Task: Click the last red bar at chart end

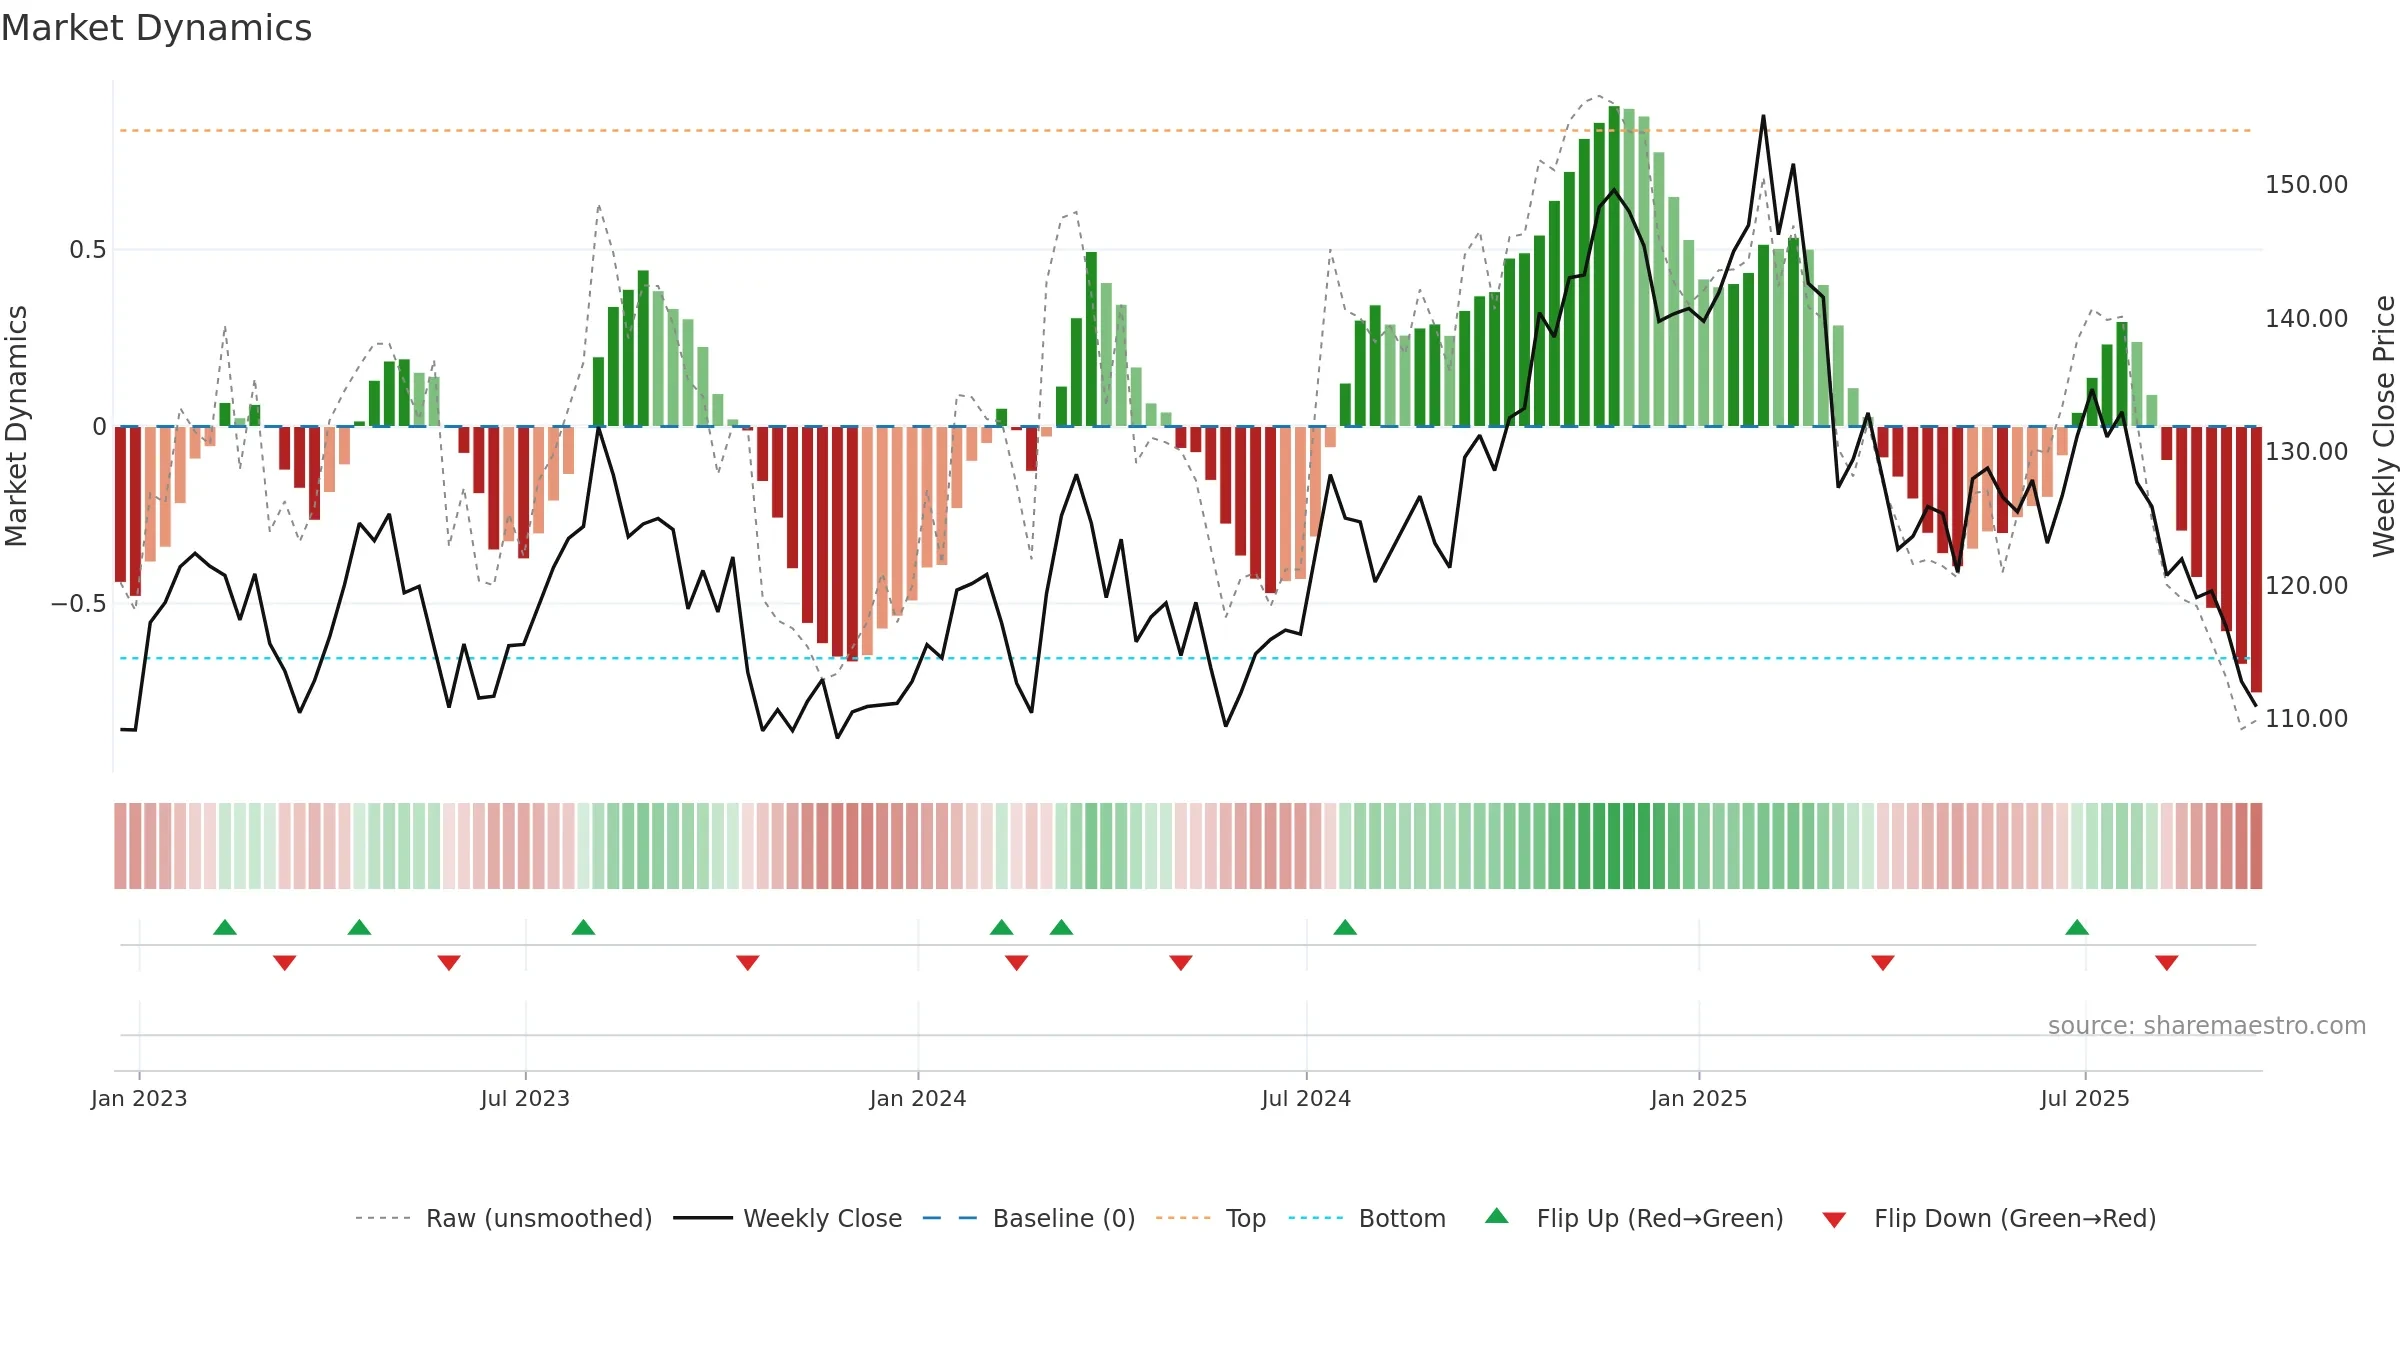Action: [2256, 559]
